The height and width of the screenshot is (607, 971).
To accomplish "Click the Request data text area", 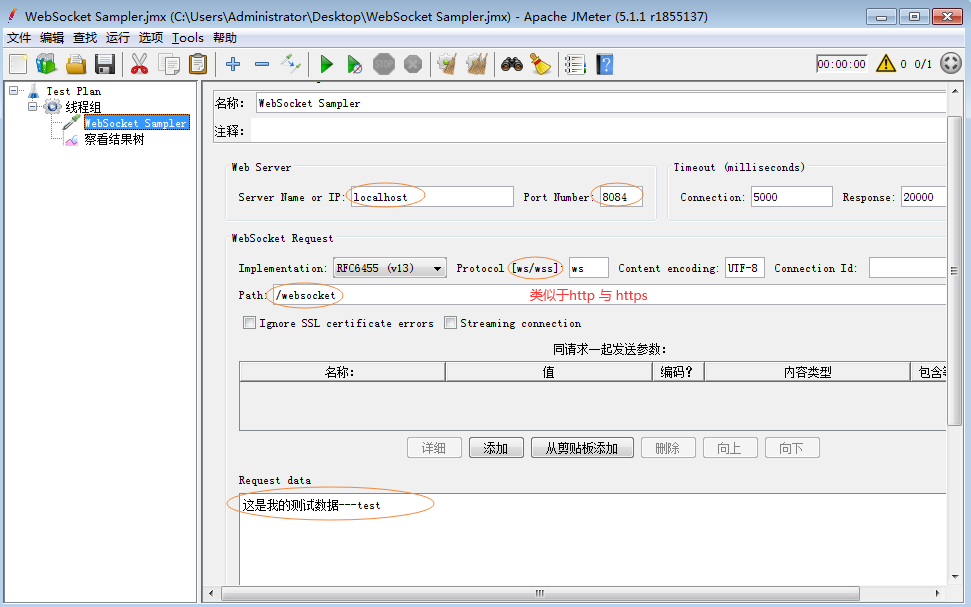I will point(593,539).
